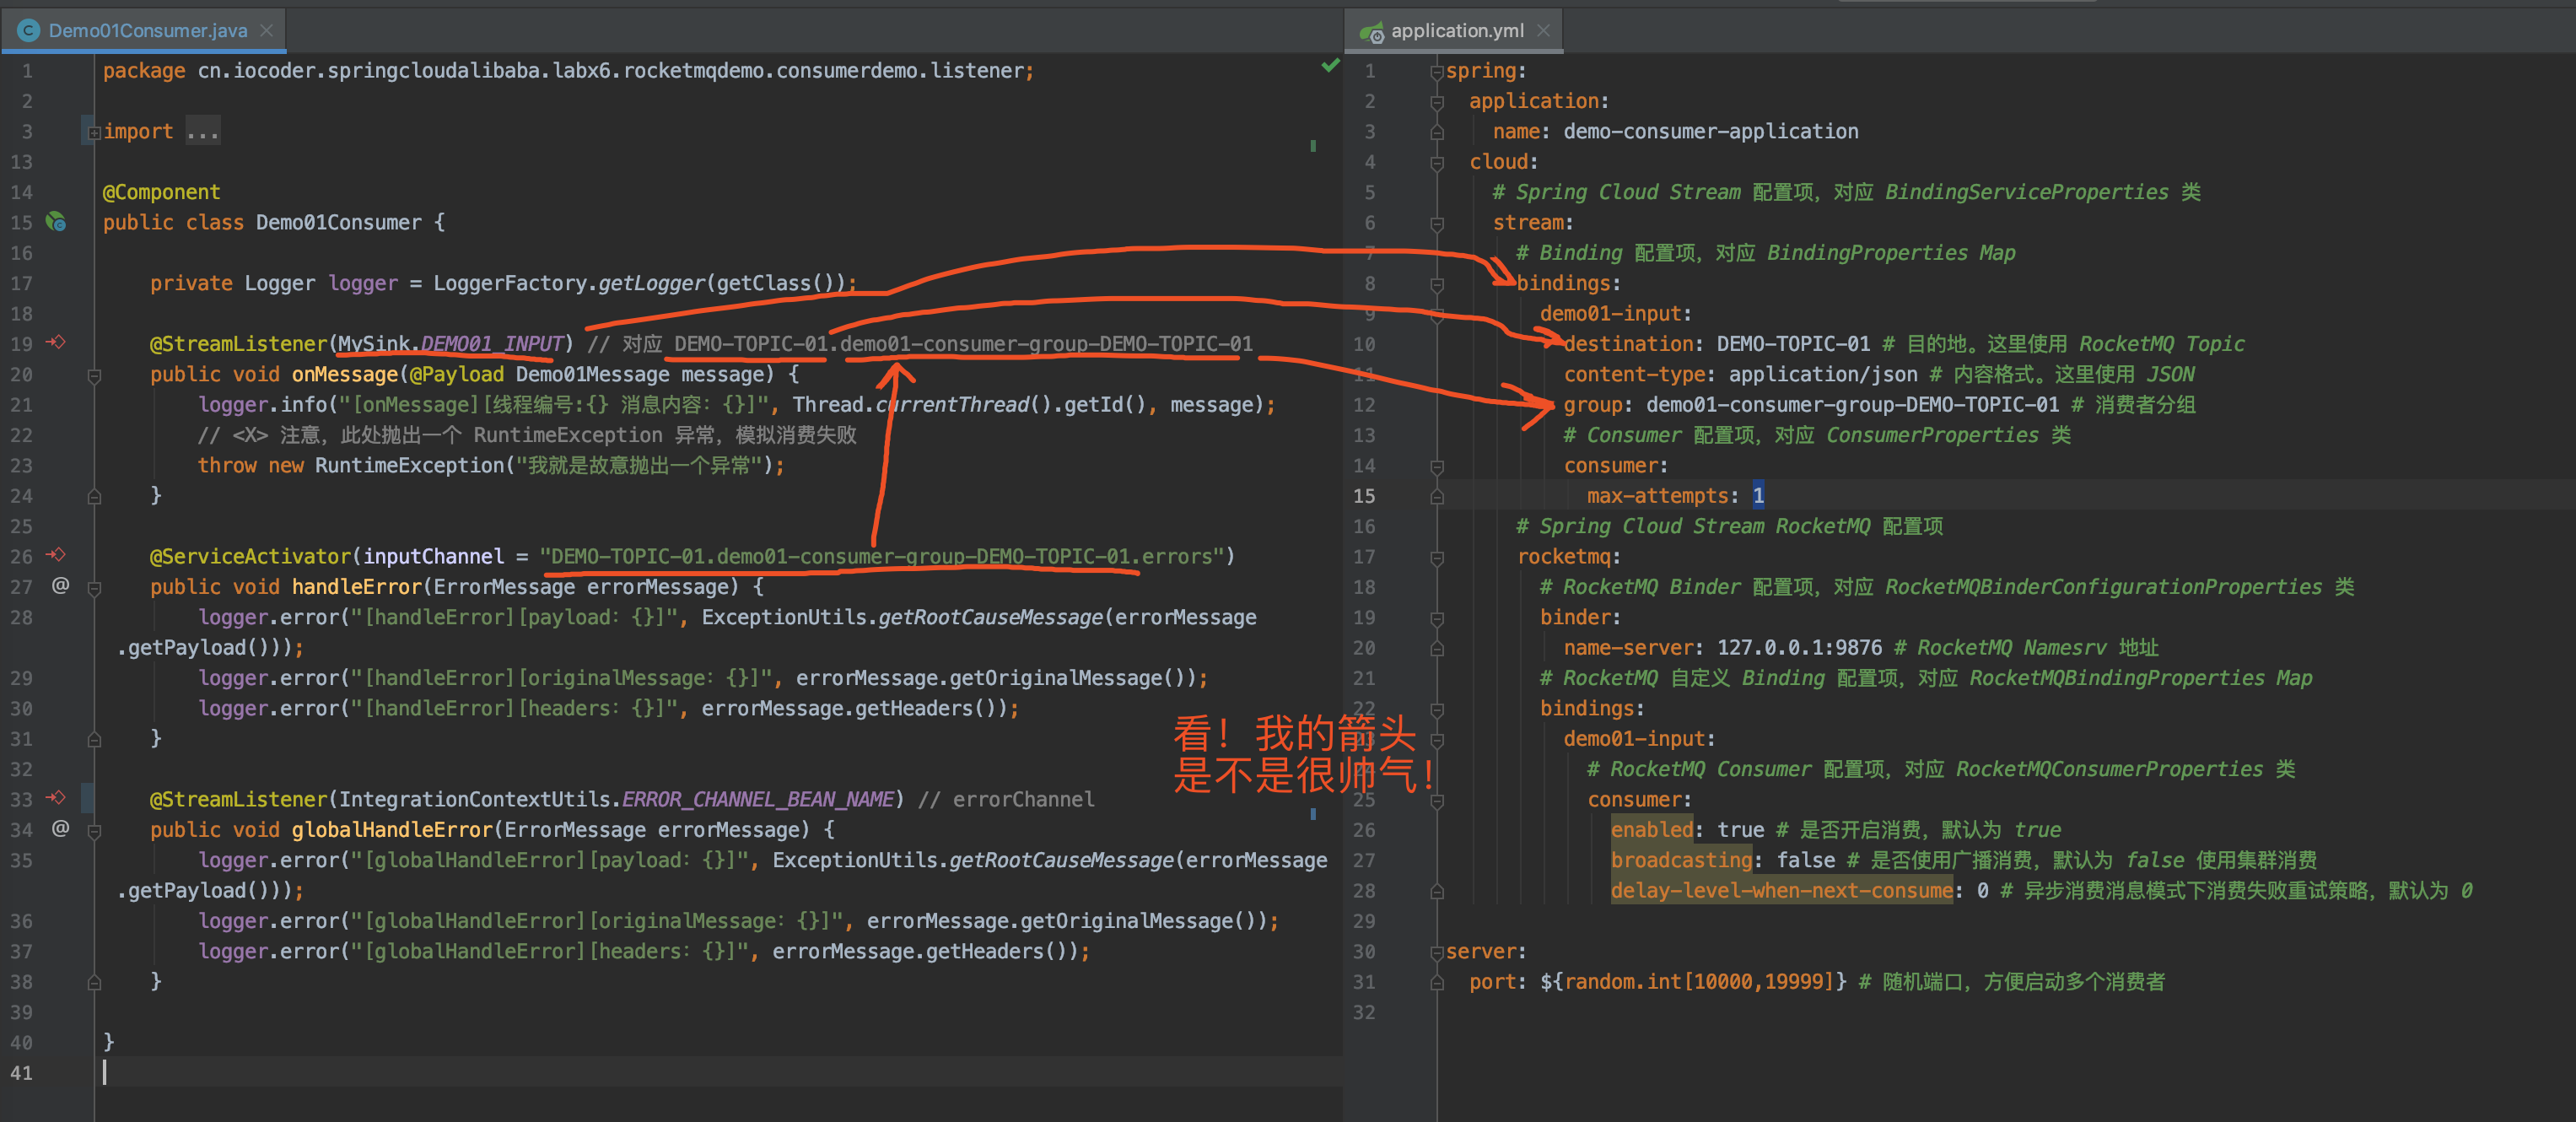Click the red arrow gutter icon beside @StreamListener(MySink.DEMO01_INPUT)
2576x1122 pixels.
[x=56, y=343]
